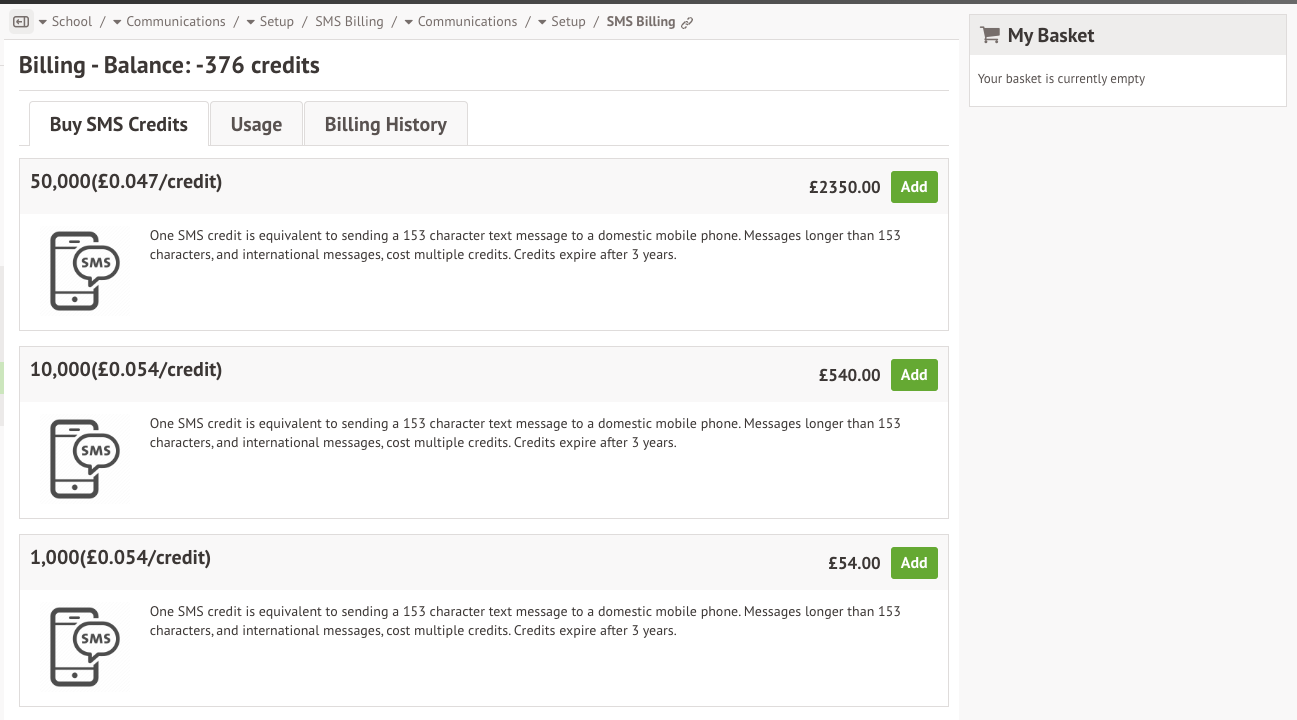Expand the School breadcrumb dropdown
The image size is (1297, 720).
[43, 22]
